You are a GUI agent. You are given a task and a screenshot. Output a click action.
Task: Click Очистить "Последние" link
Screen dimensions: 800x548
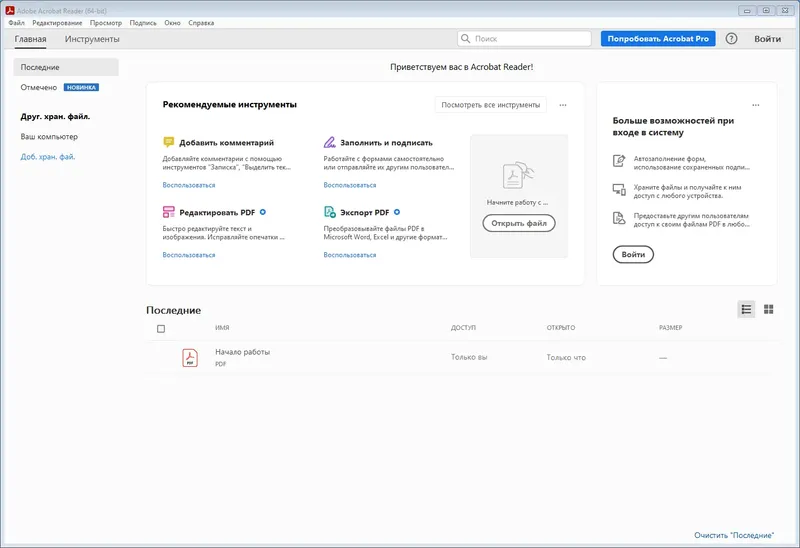(734, 535)
